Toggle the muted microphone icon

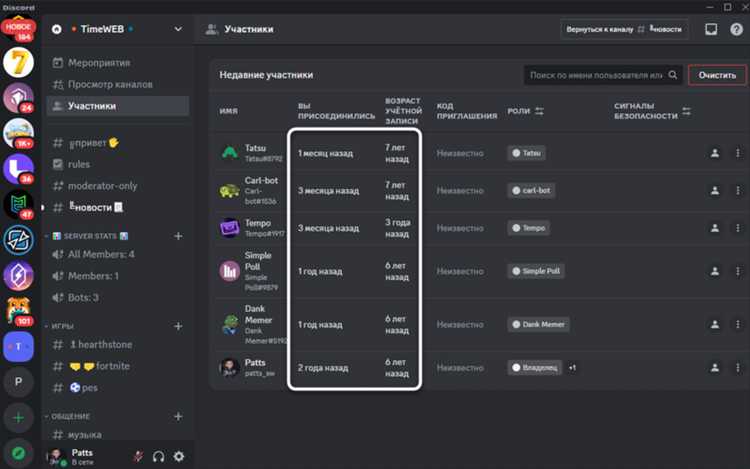[138, 457]
